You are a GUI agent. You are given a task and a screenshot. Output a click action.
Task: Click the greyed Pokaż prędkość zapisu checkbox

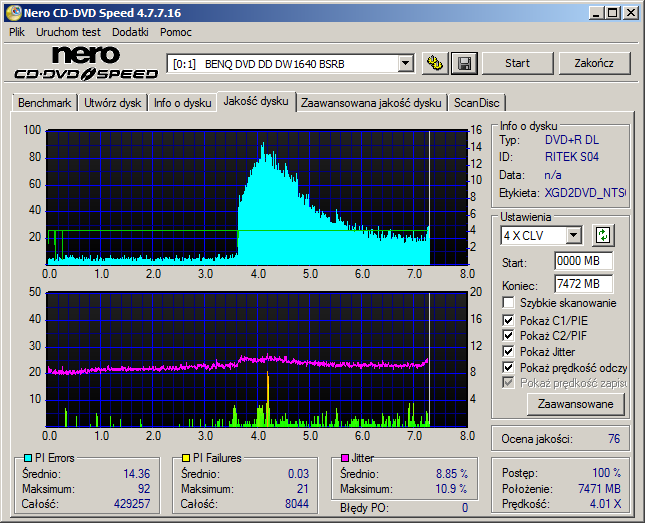508,383
